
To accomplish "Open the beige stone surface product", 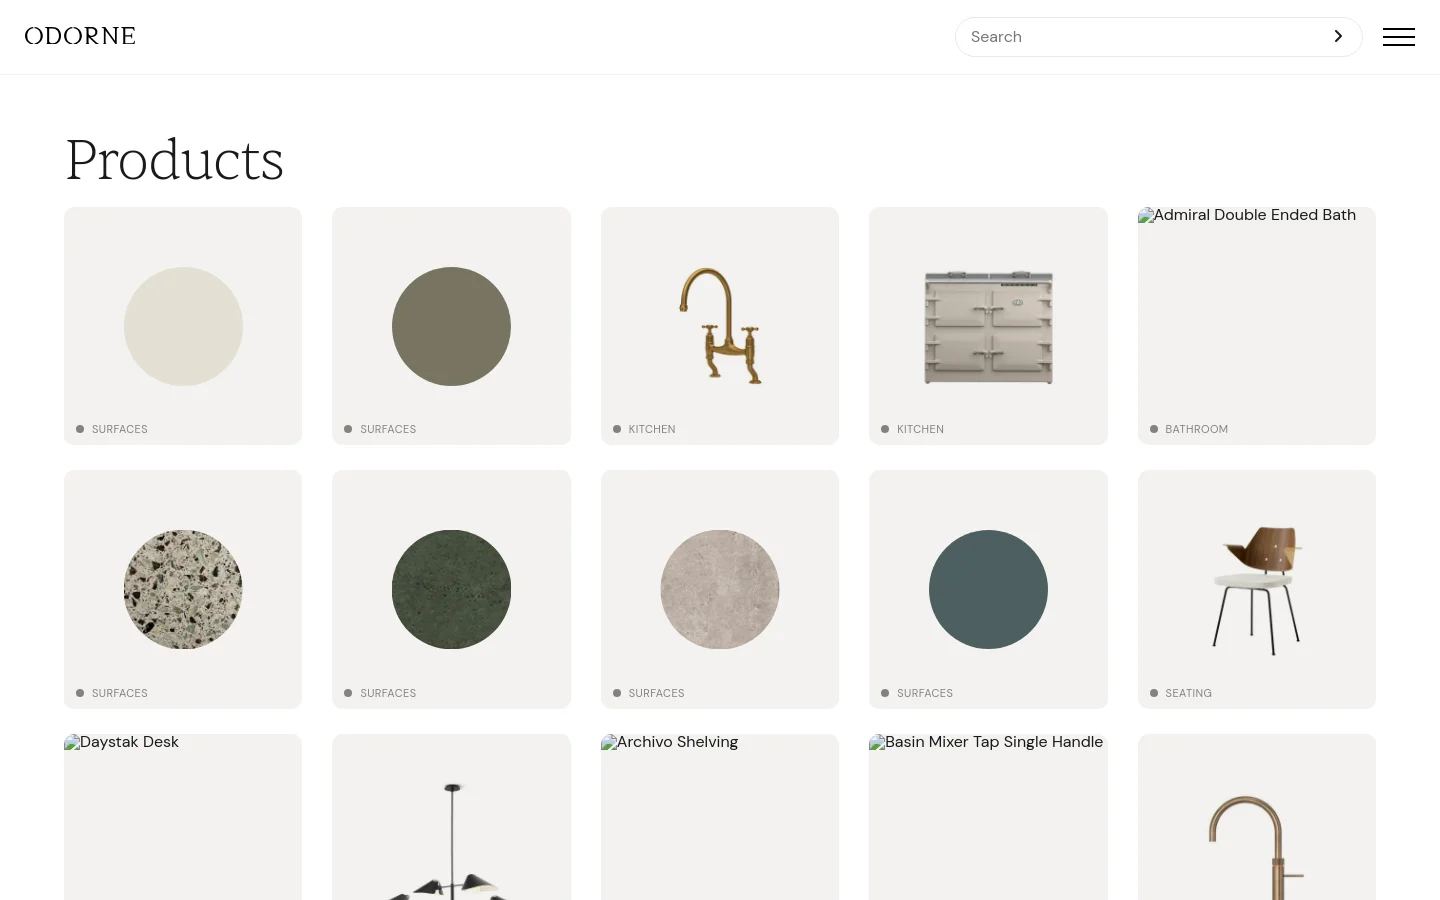I will click(x=720, y=589).
